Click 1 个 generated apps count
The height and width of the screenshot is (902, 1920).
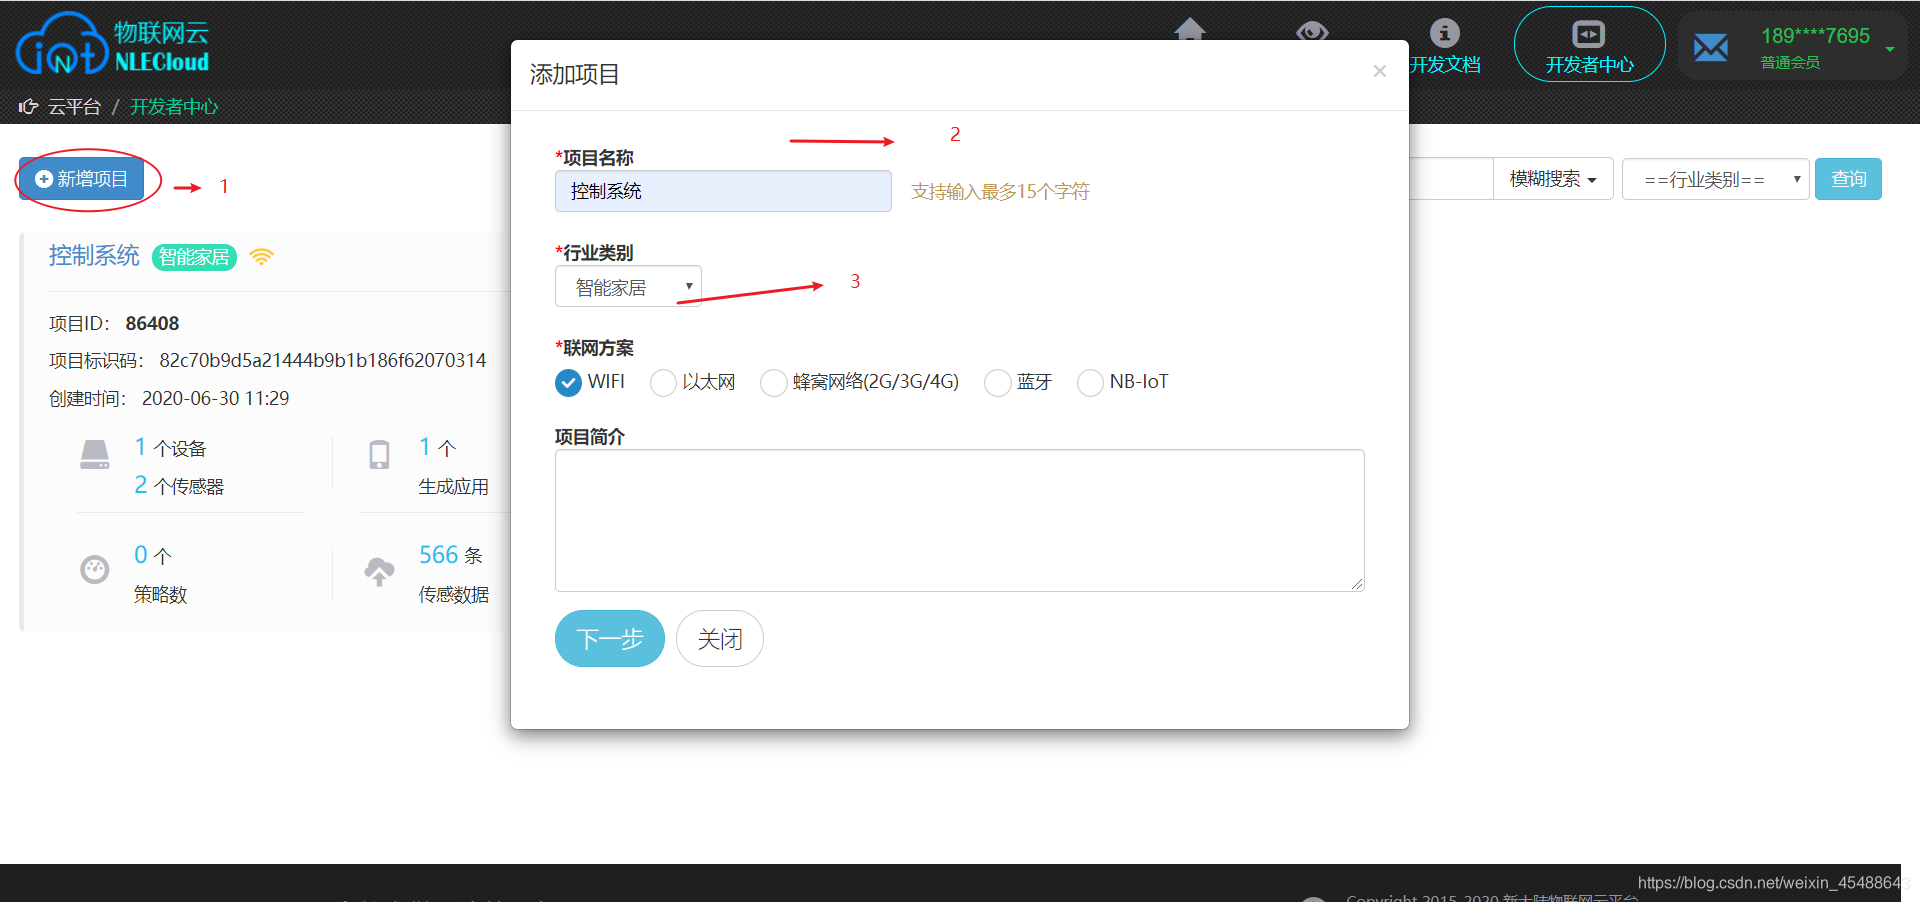click(437, 447)
